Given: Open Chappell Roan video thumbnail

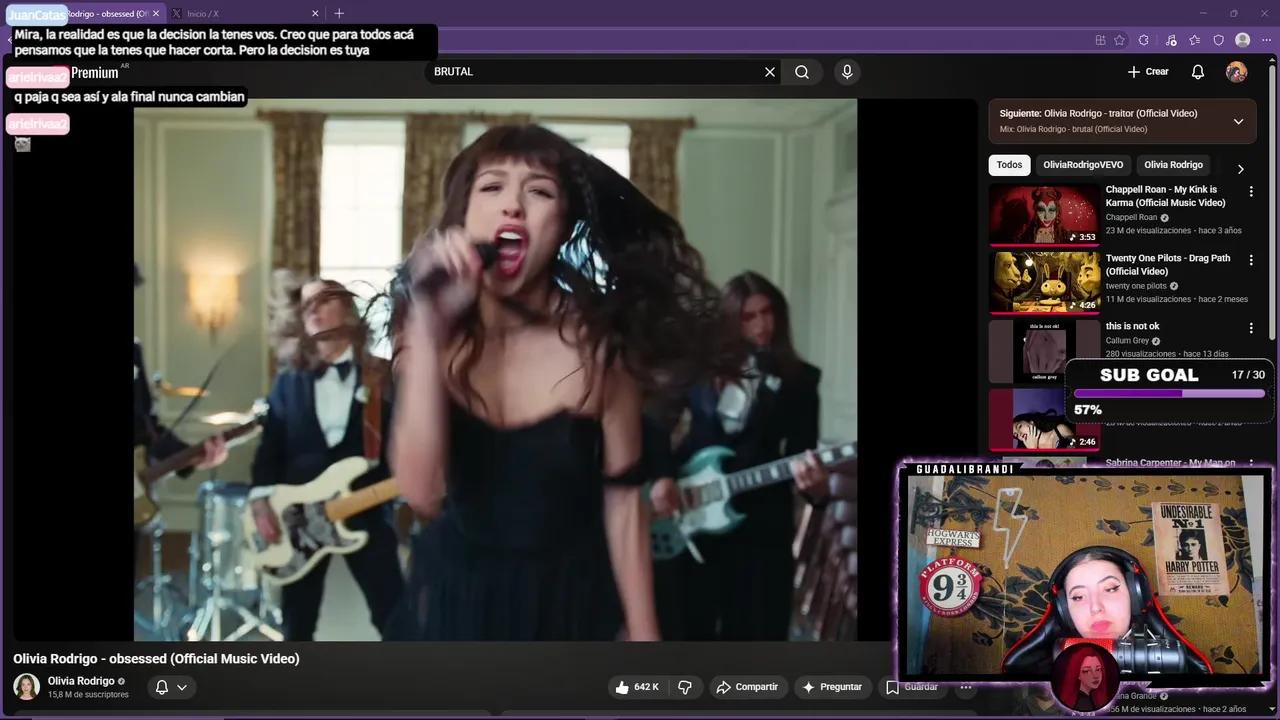Looking at the screenshot, I should click(x=1044, y=214).
